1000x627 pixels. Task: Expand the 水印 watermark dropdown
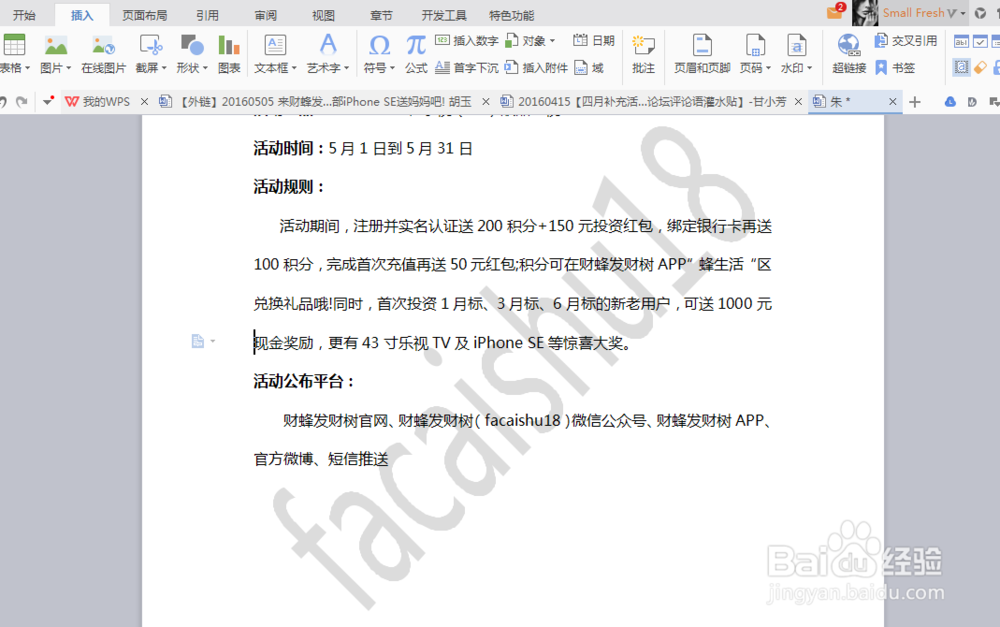[809, 68]
